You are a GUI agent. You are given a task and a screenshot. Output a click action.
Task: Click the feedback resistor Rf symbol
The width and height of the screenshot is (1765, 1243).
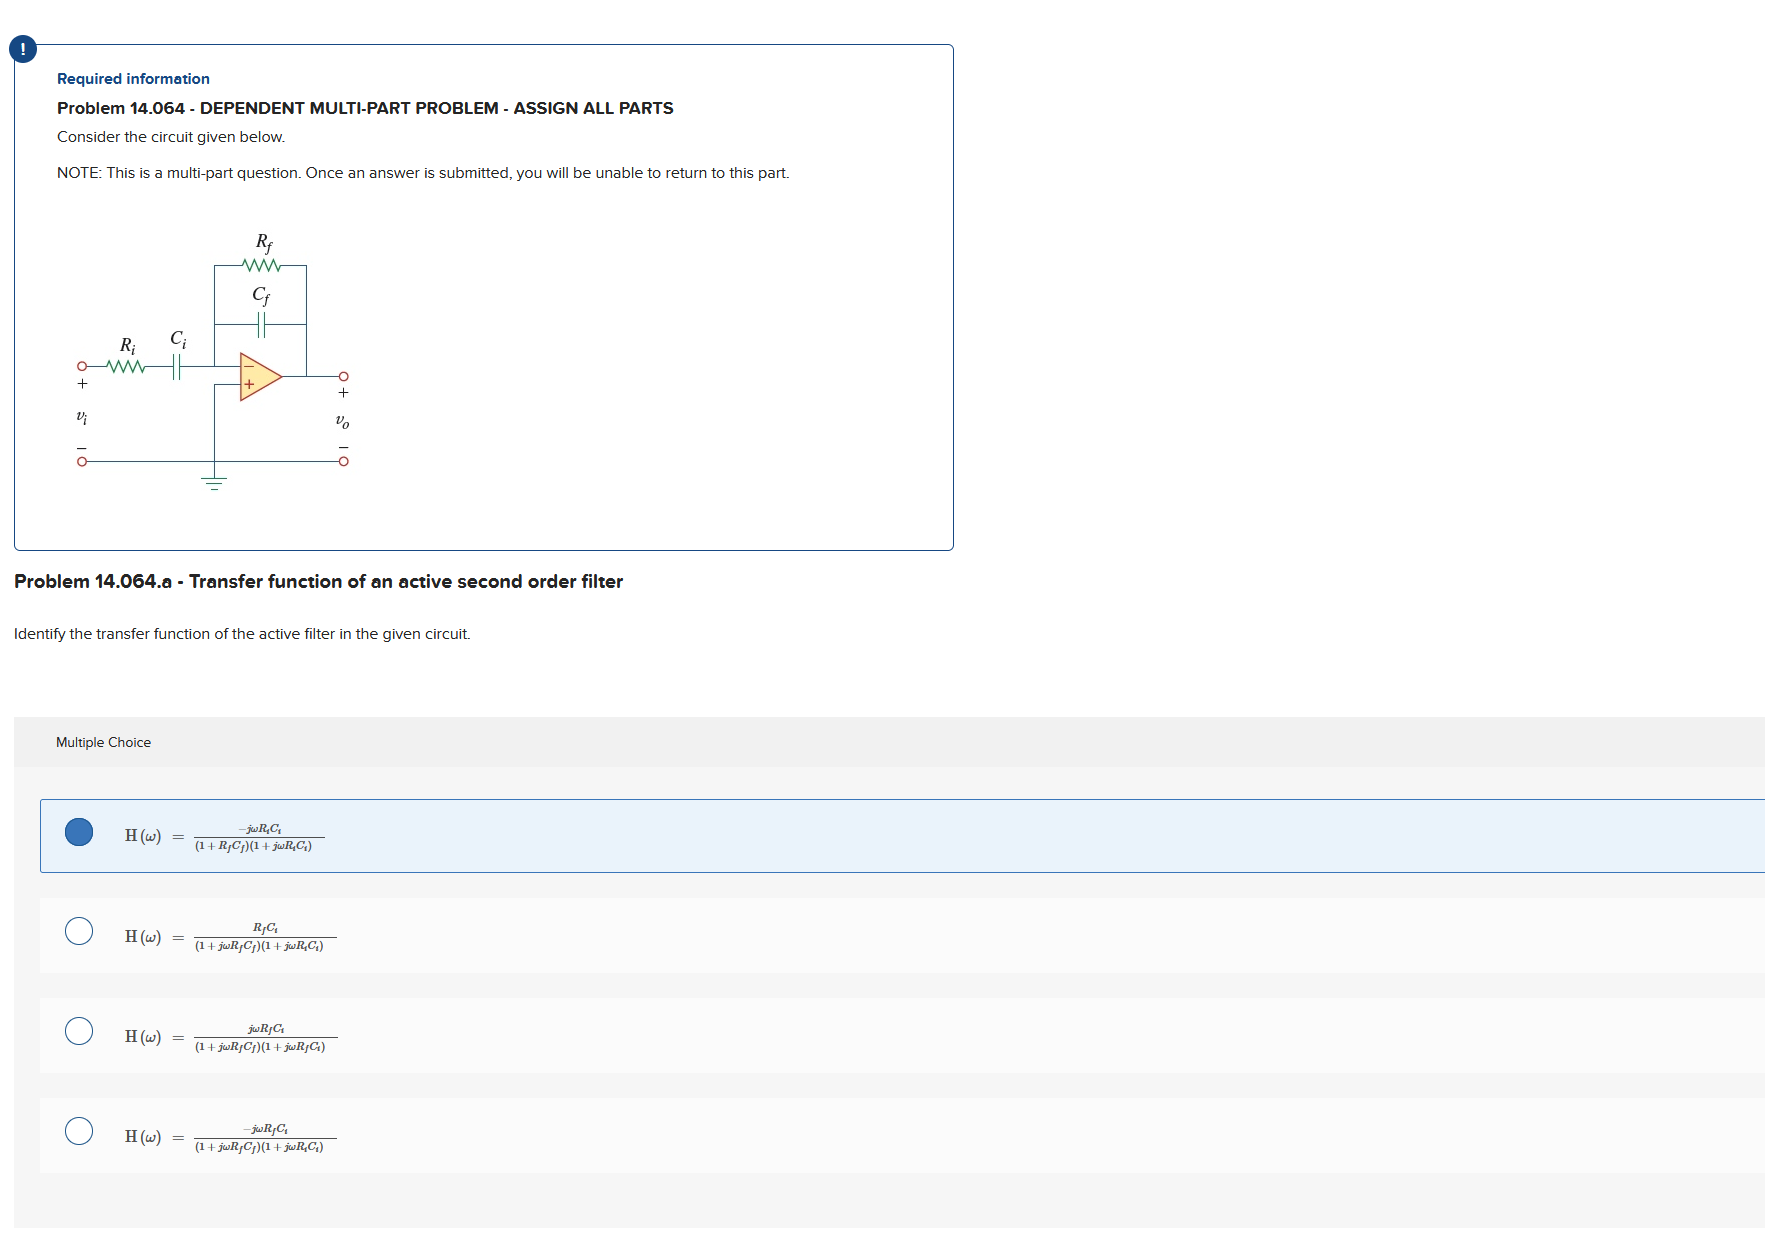(261, 265)
